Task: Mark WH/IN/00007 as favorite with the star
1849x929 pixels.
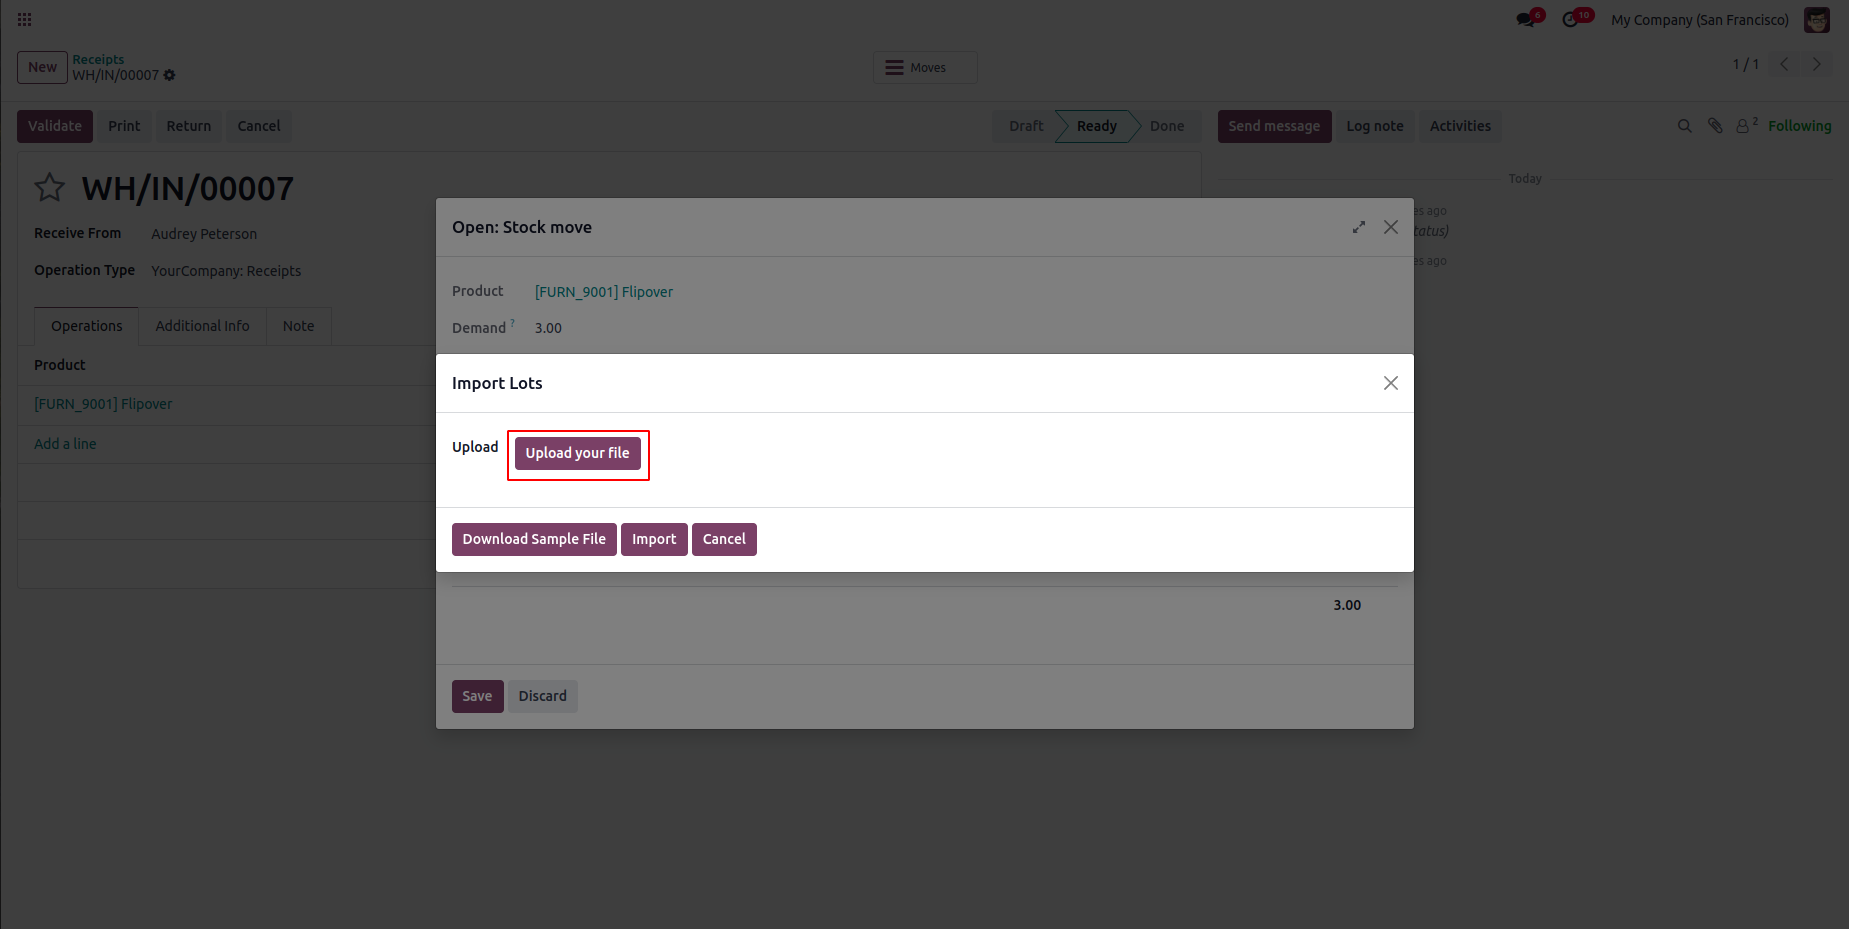Action: point(50,188)
